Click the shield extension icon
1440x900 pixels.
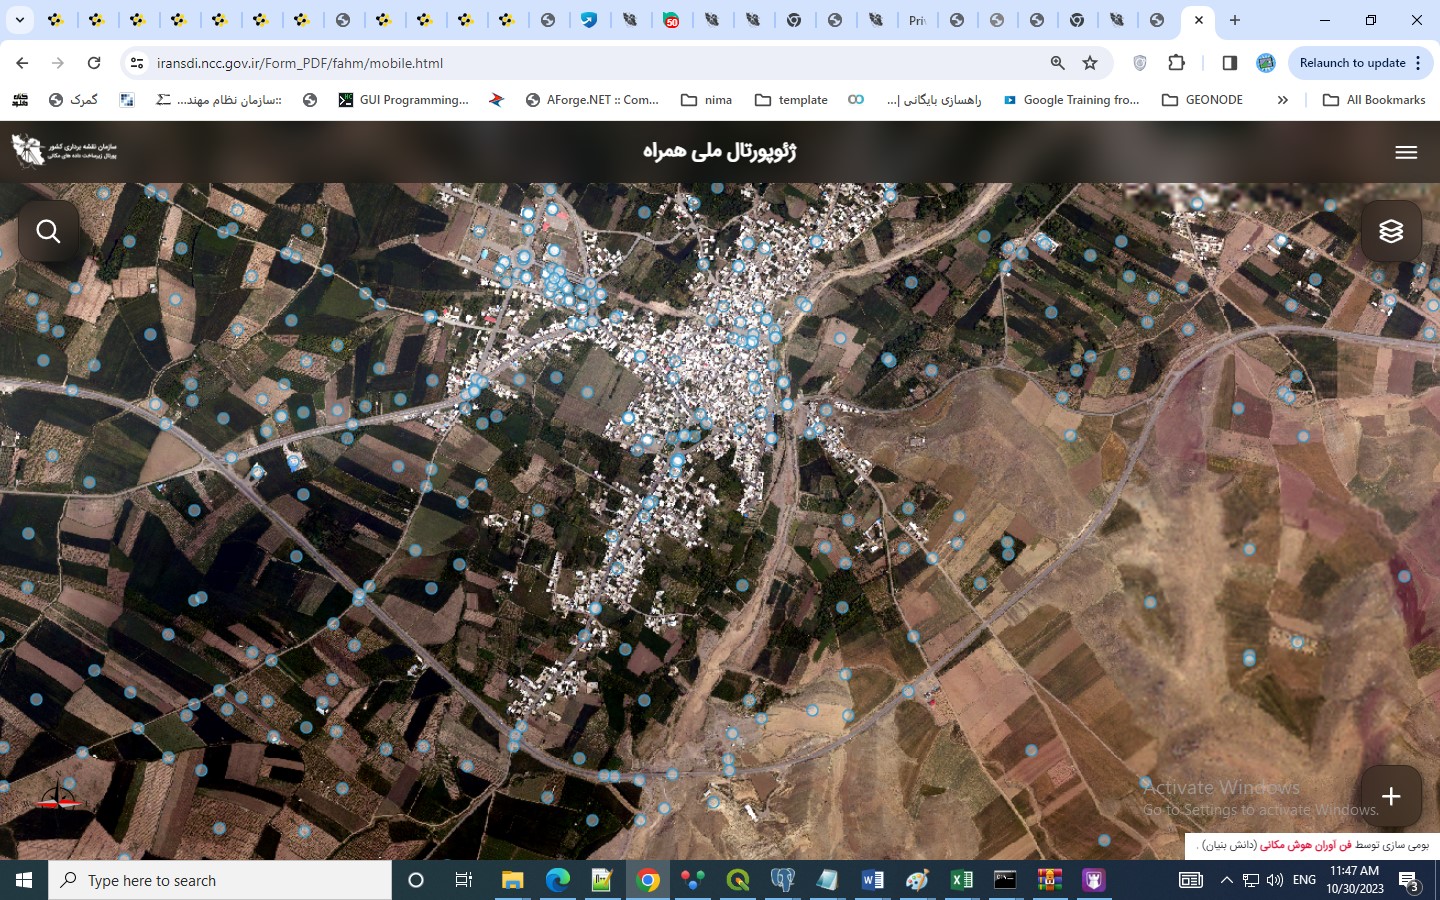[1139, 63]
